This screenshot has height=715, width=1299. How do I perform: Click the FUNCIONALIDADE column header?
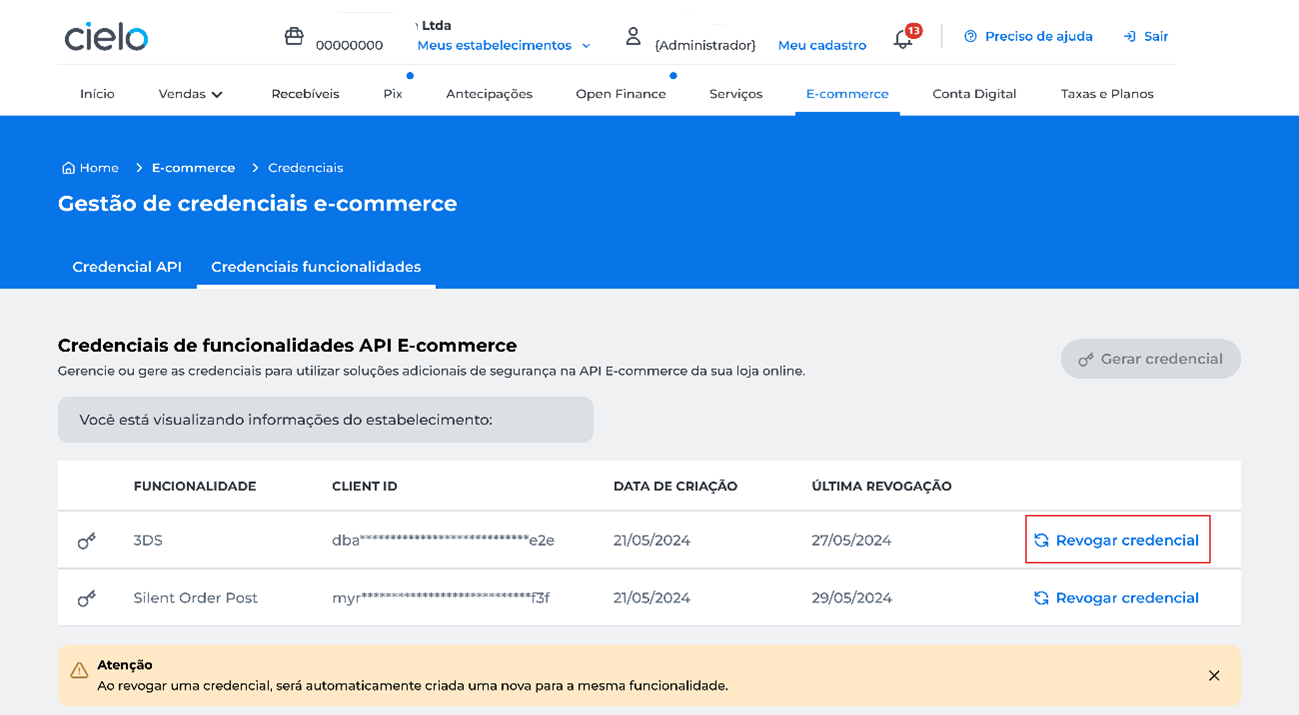(195, 486)
